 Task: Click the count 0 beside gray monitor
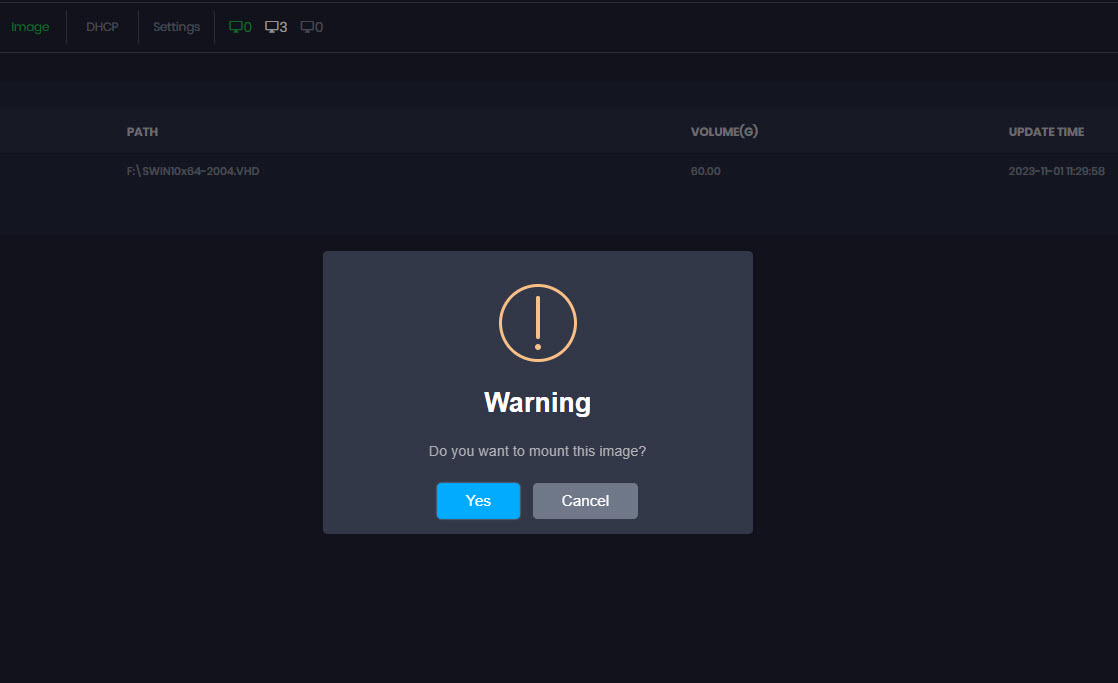(319, 27)
